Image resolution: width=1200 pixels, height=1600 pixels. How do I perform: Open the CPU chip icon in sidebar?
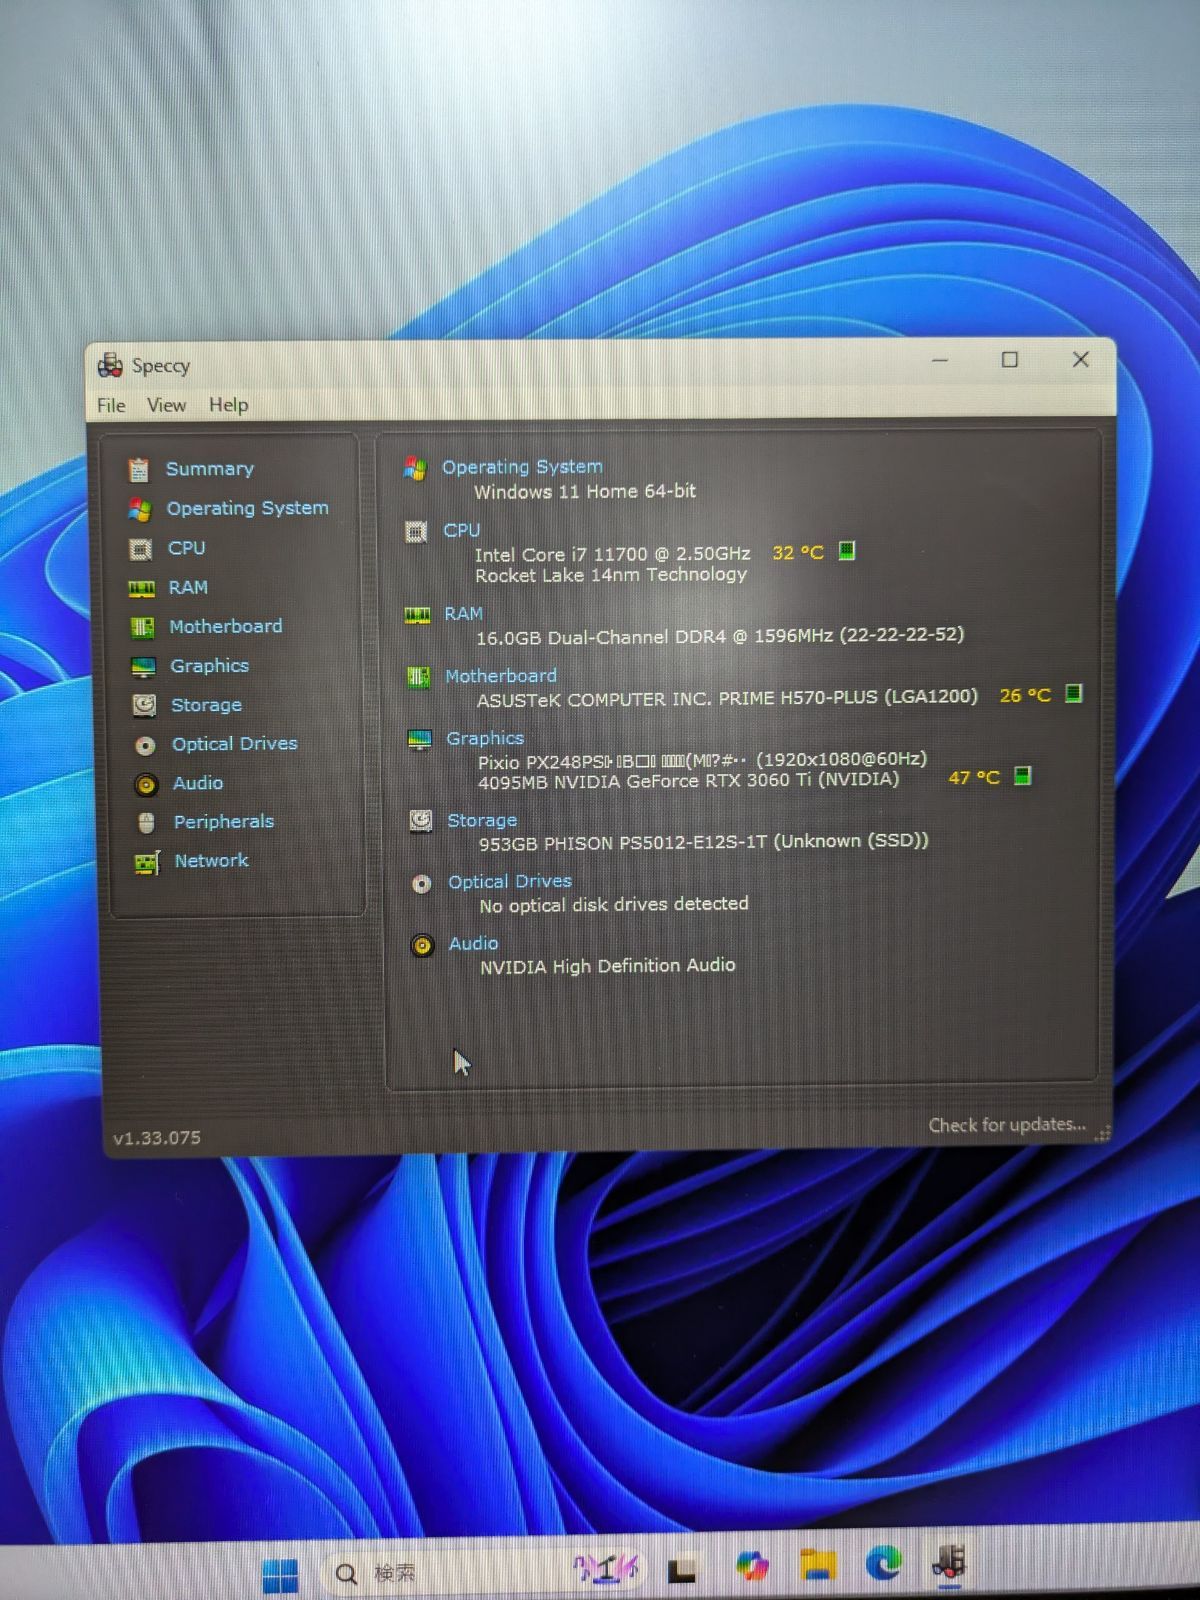coord(141,549)
